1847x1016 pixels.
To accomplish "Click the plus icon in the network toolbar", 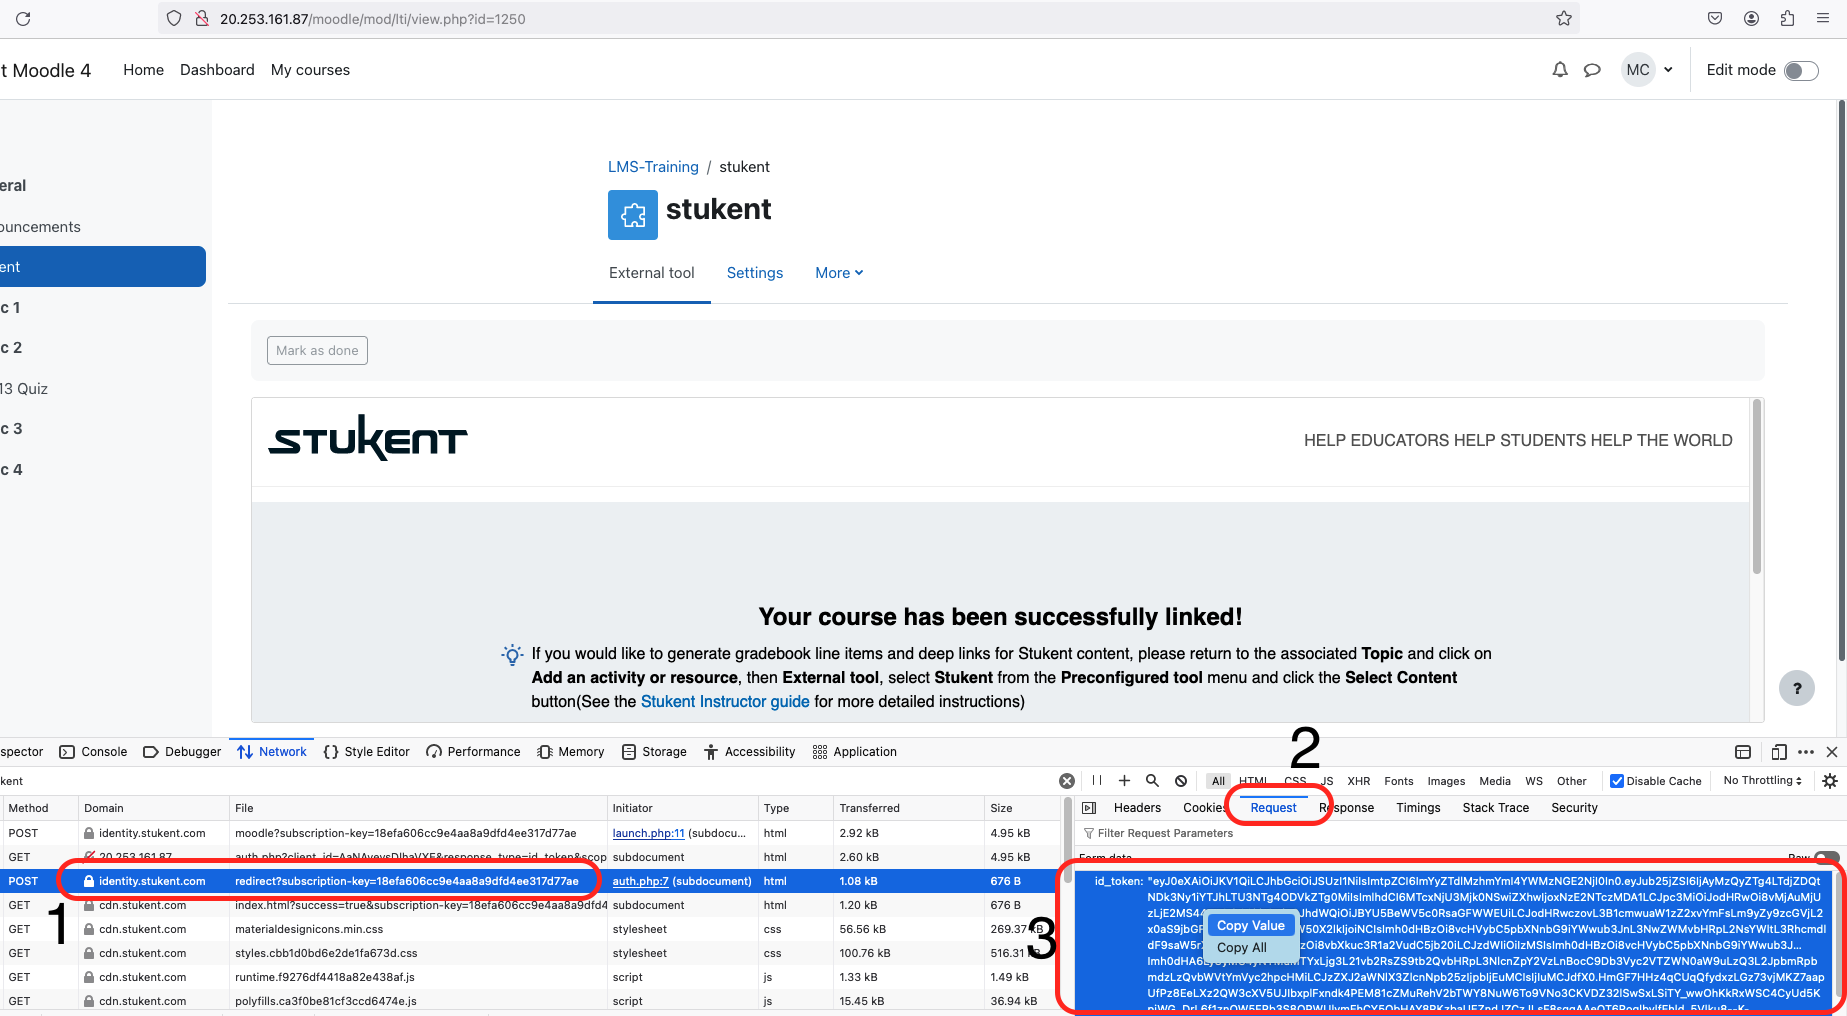I will pyautogui.click(x=1124, y=781).
